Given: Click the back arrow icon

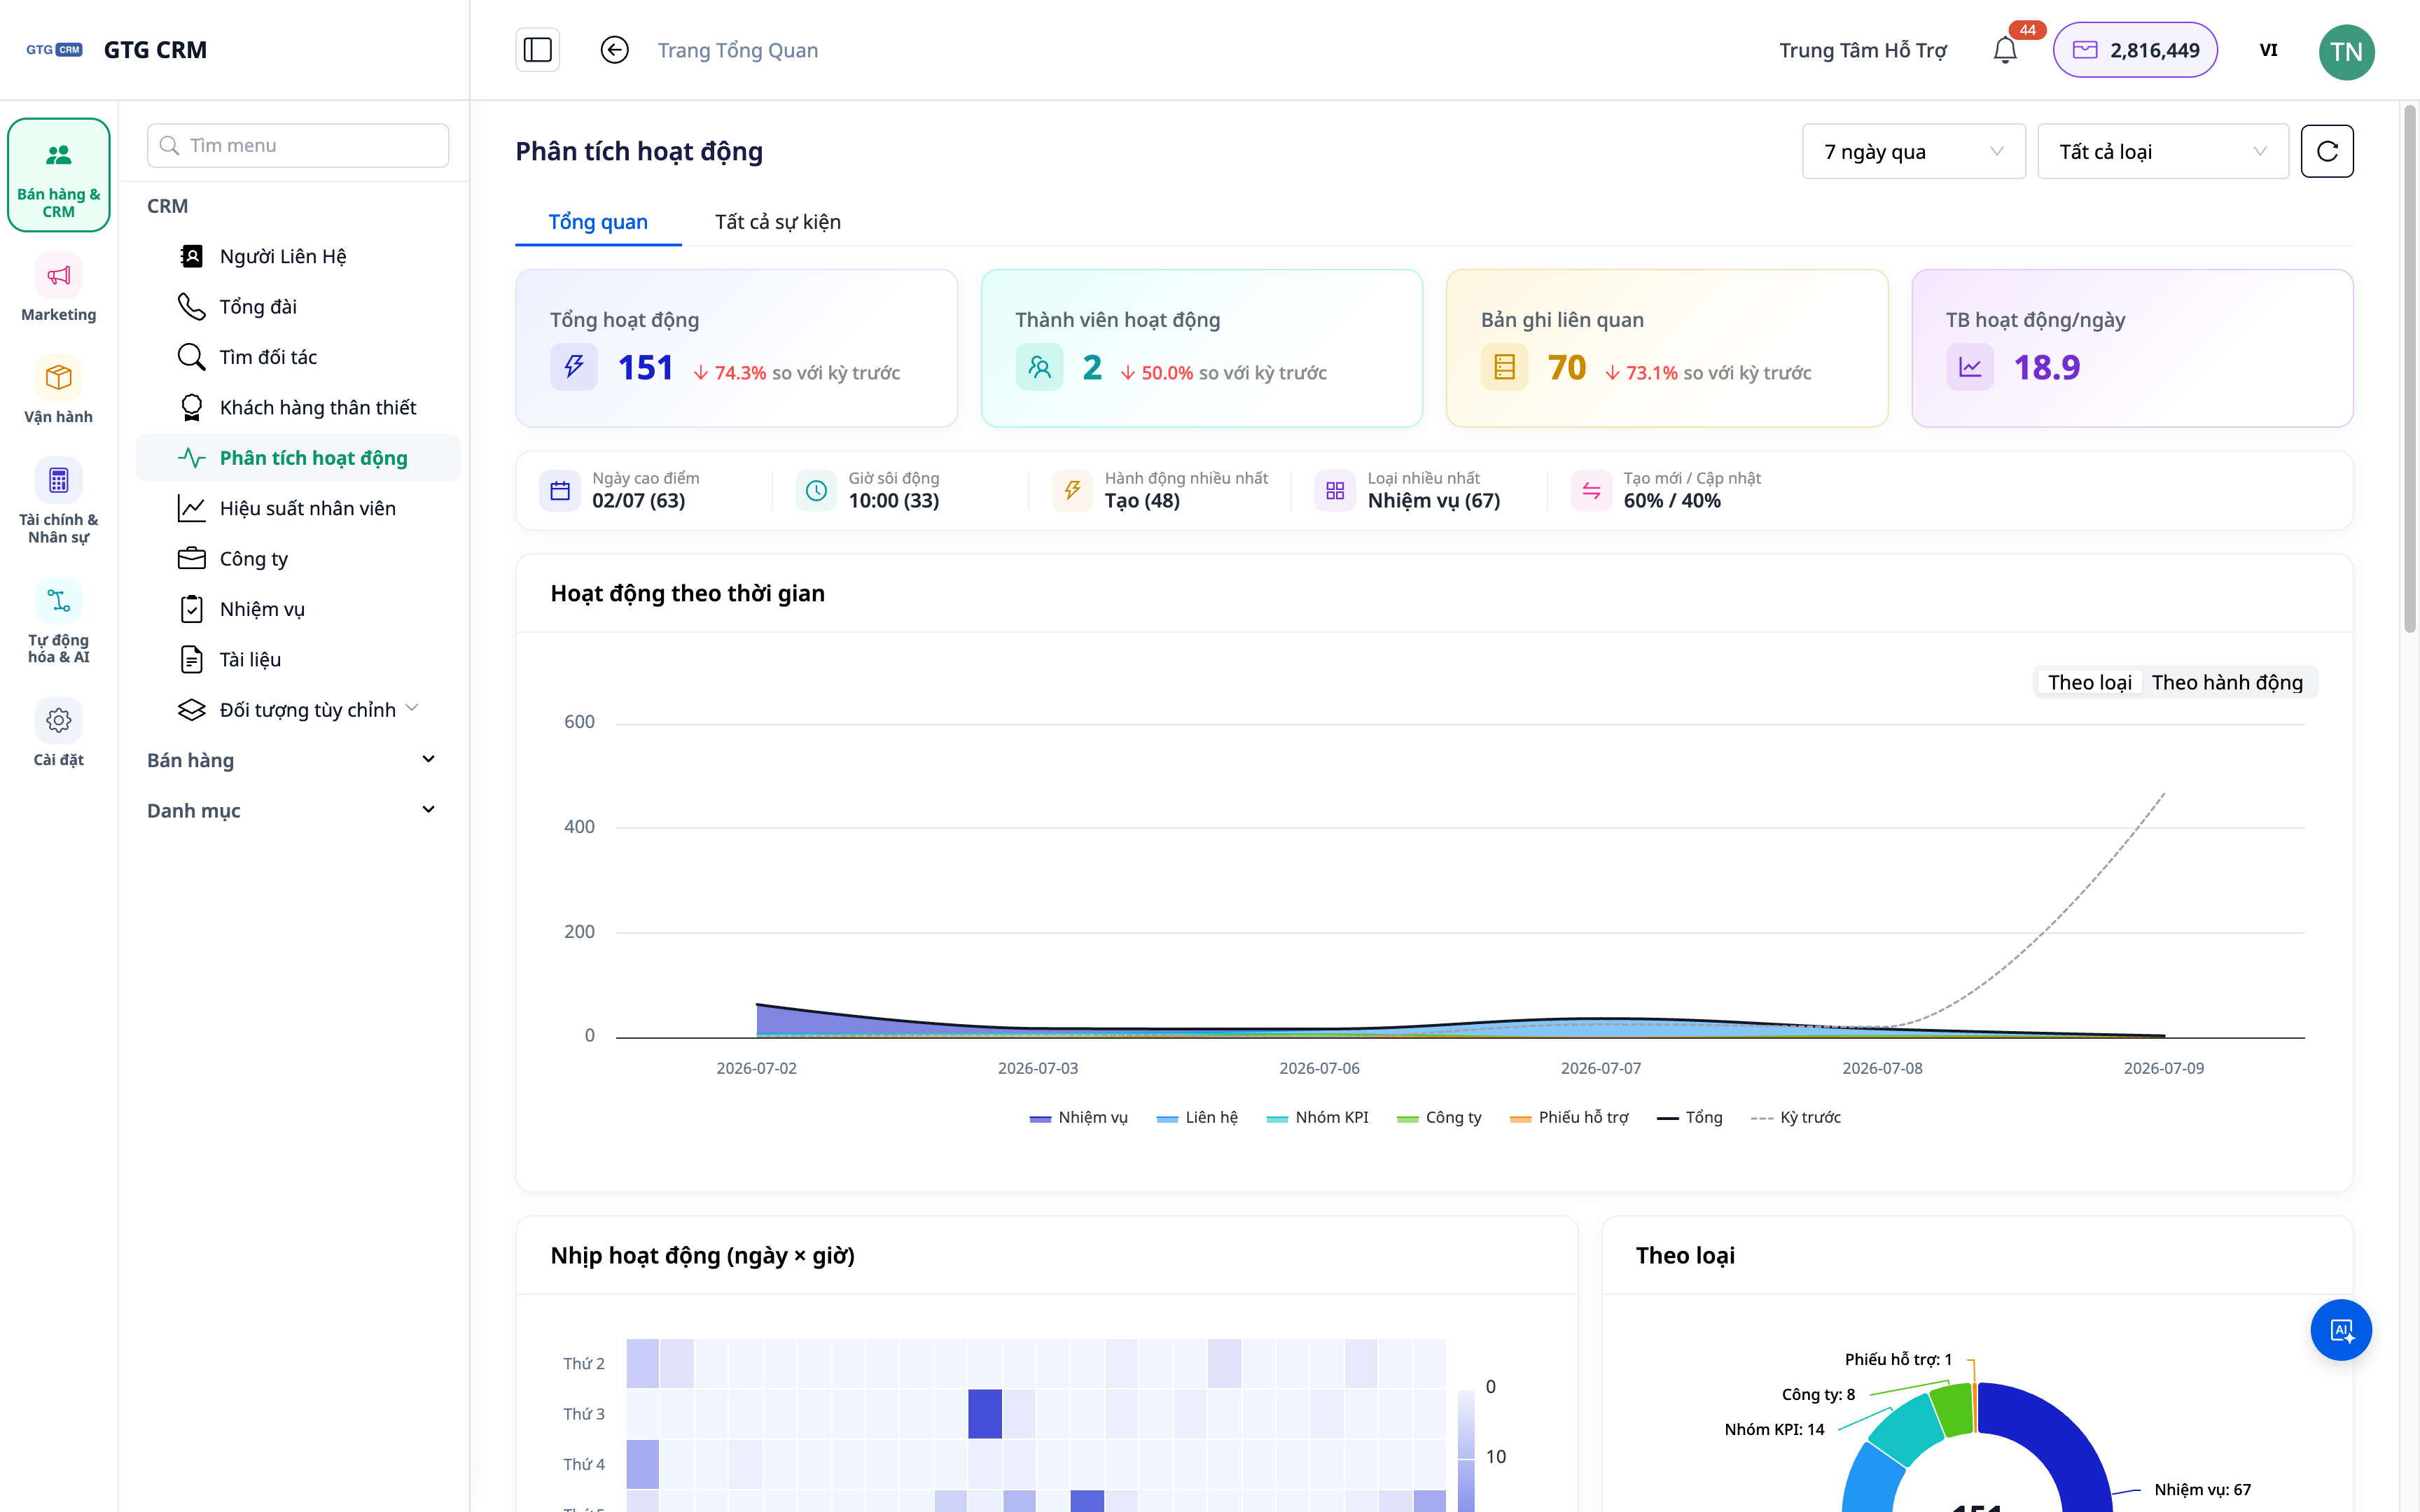Looking at the screenshot, I should click(614, 50).
